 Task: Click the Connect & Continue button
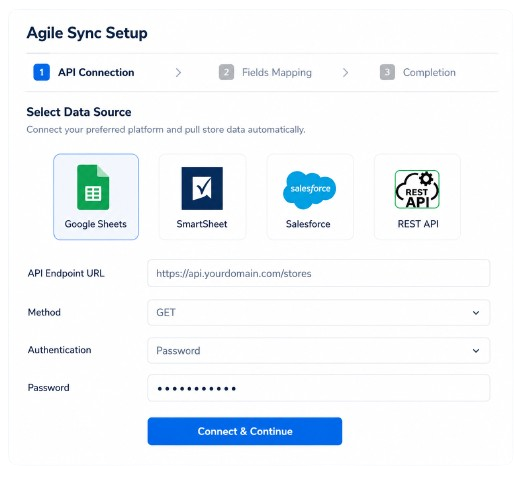click(245, 431)
